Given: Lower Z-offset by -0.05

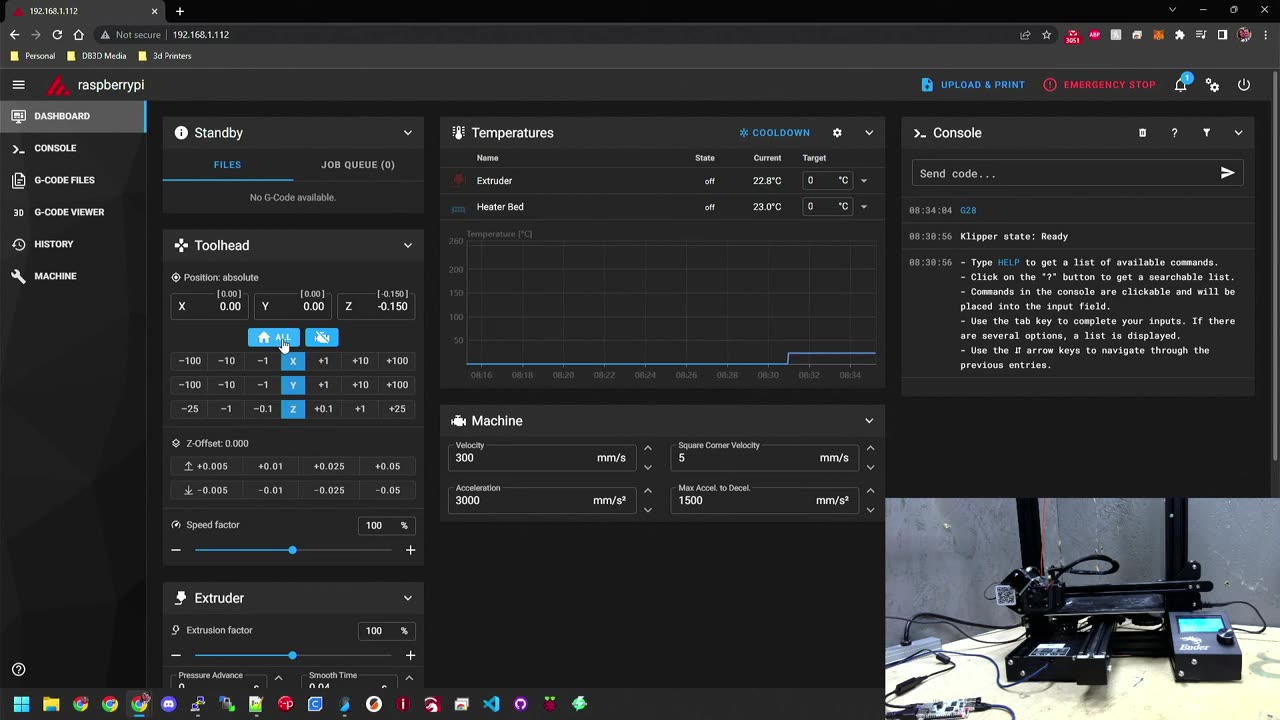Looking at the screenshot, I should click(x=388, y=490).
